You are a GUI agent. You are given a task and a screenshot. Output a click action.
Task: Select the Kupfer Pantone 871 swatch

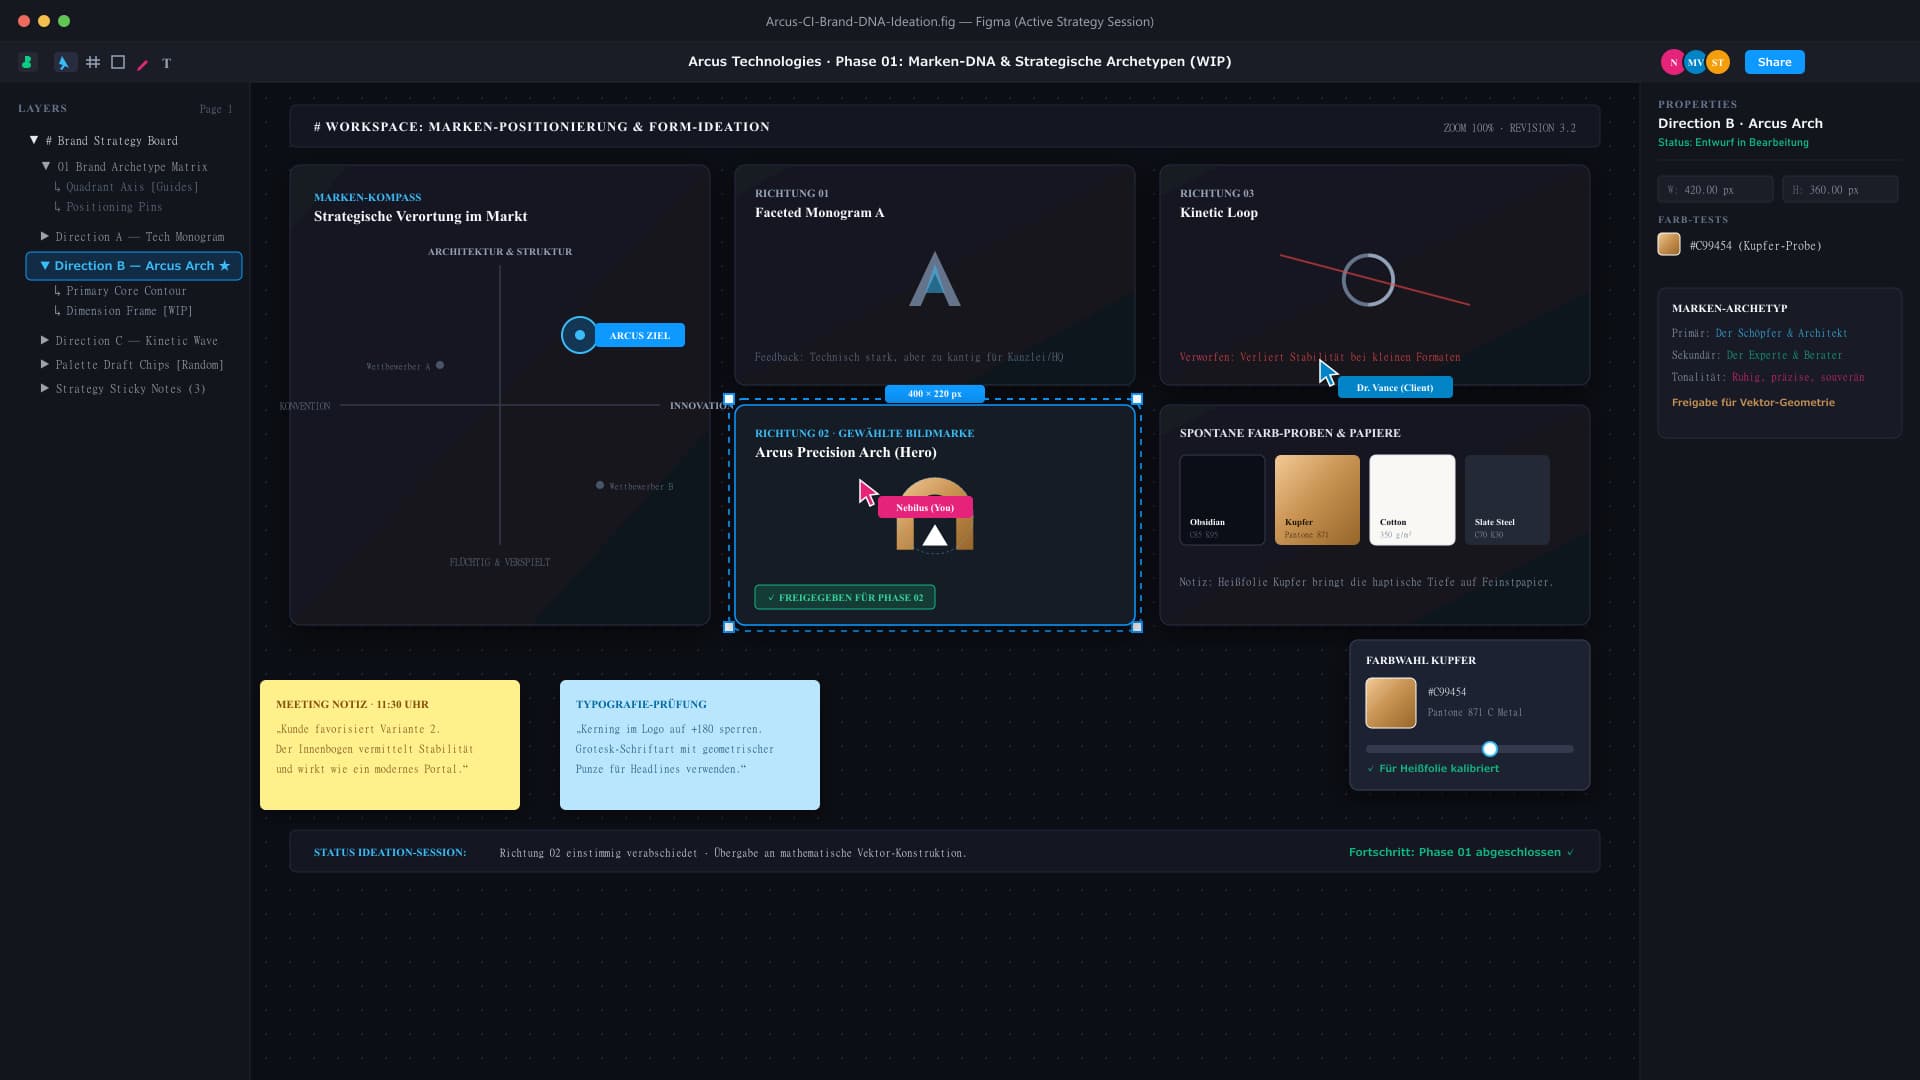1317,500
